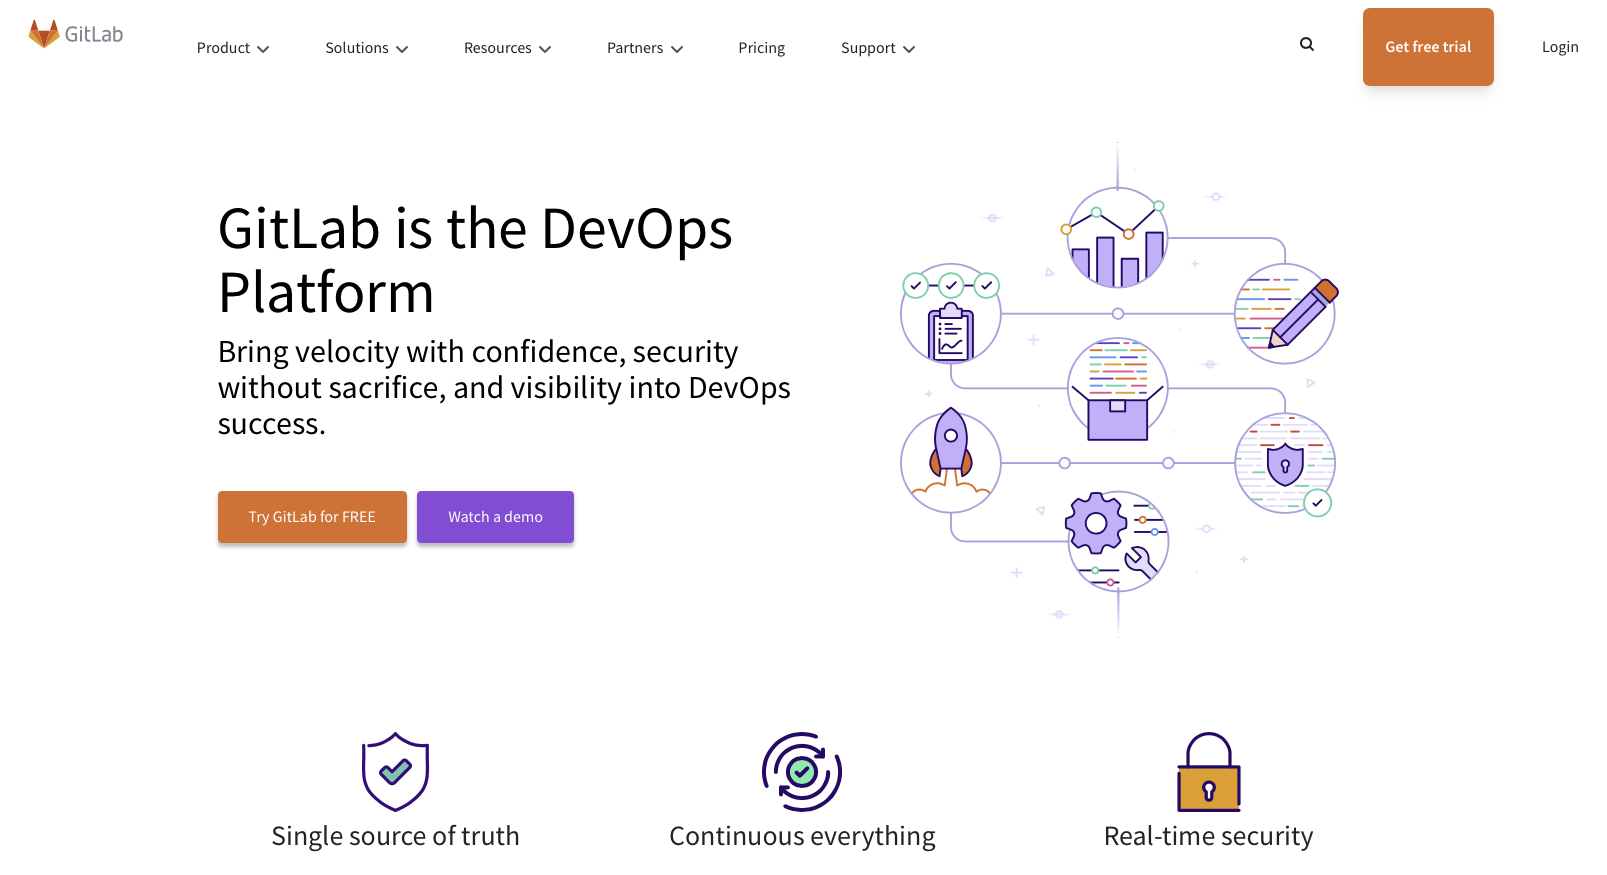Screen dimensions: 1607x875
Task: Expand the Partners dropdown chevron
Action: (x=677, y=49)
